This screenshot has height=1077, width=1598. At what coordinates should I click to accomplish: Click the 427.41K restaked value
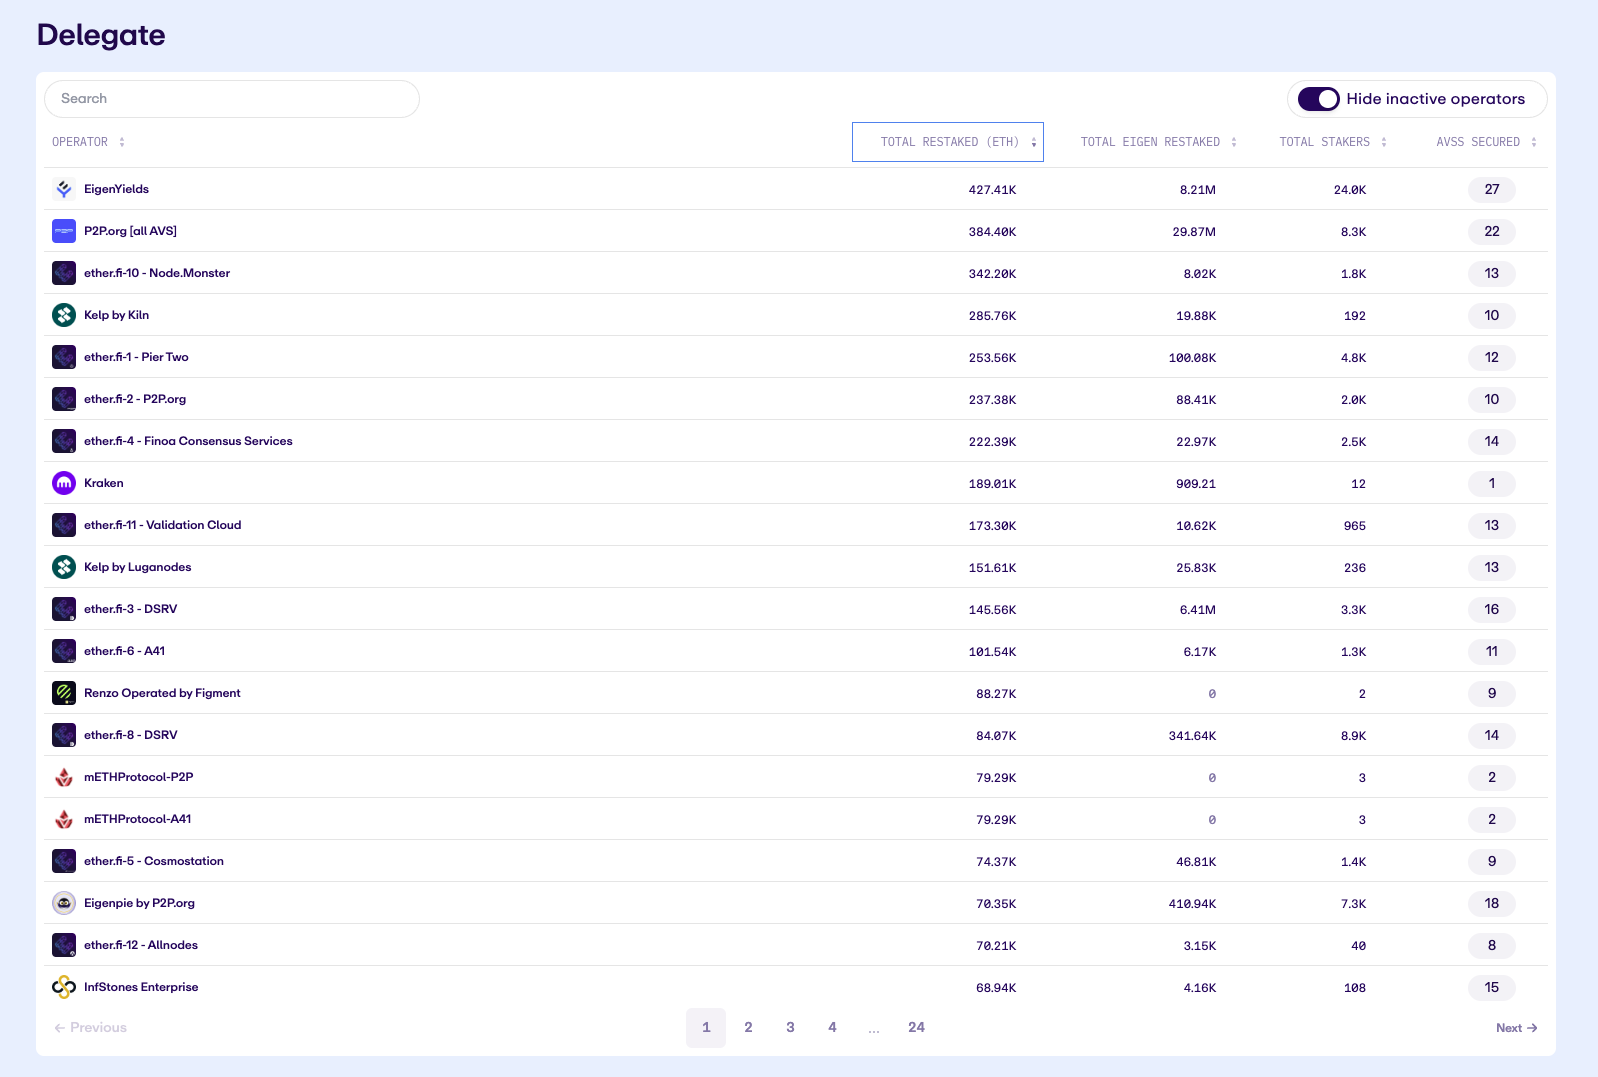point(992,190)
